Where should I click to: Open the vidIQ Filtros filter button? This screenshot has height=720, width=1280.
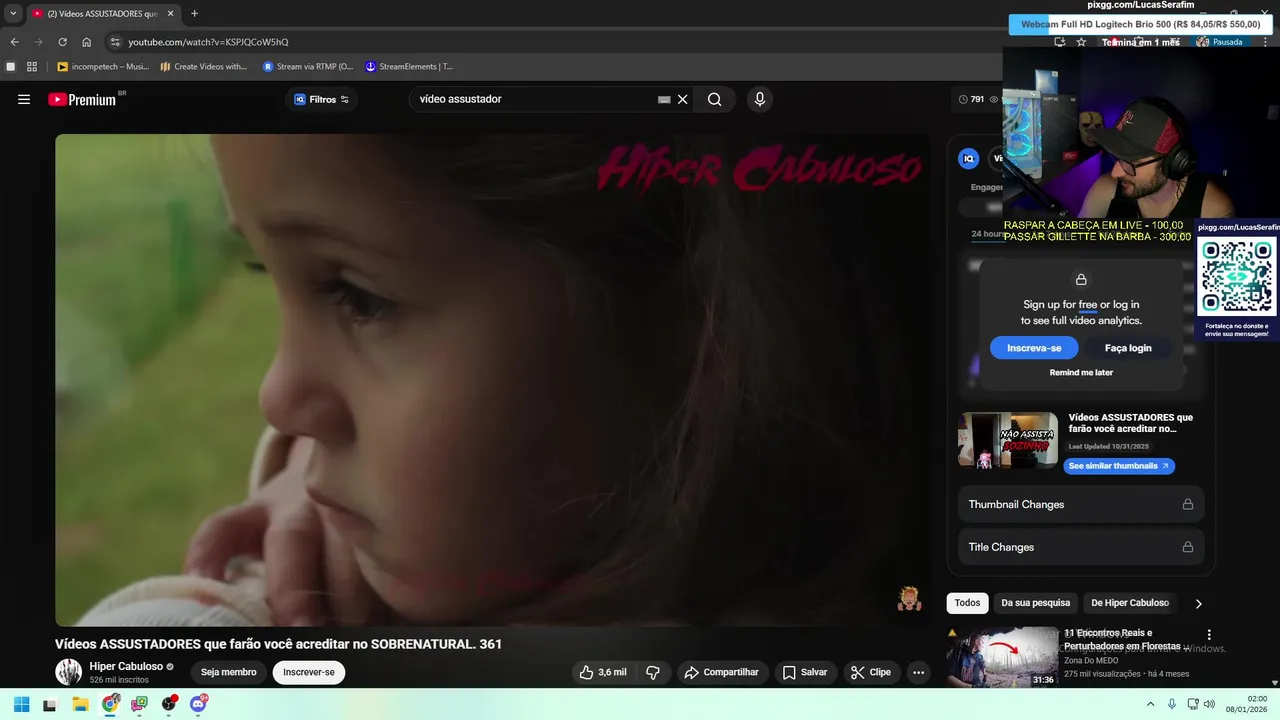pyautogui.click(x=321, y=99)
